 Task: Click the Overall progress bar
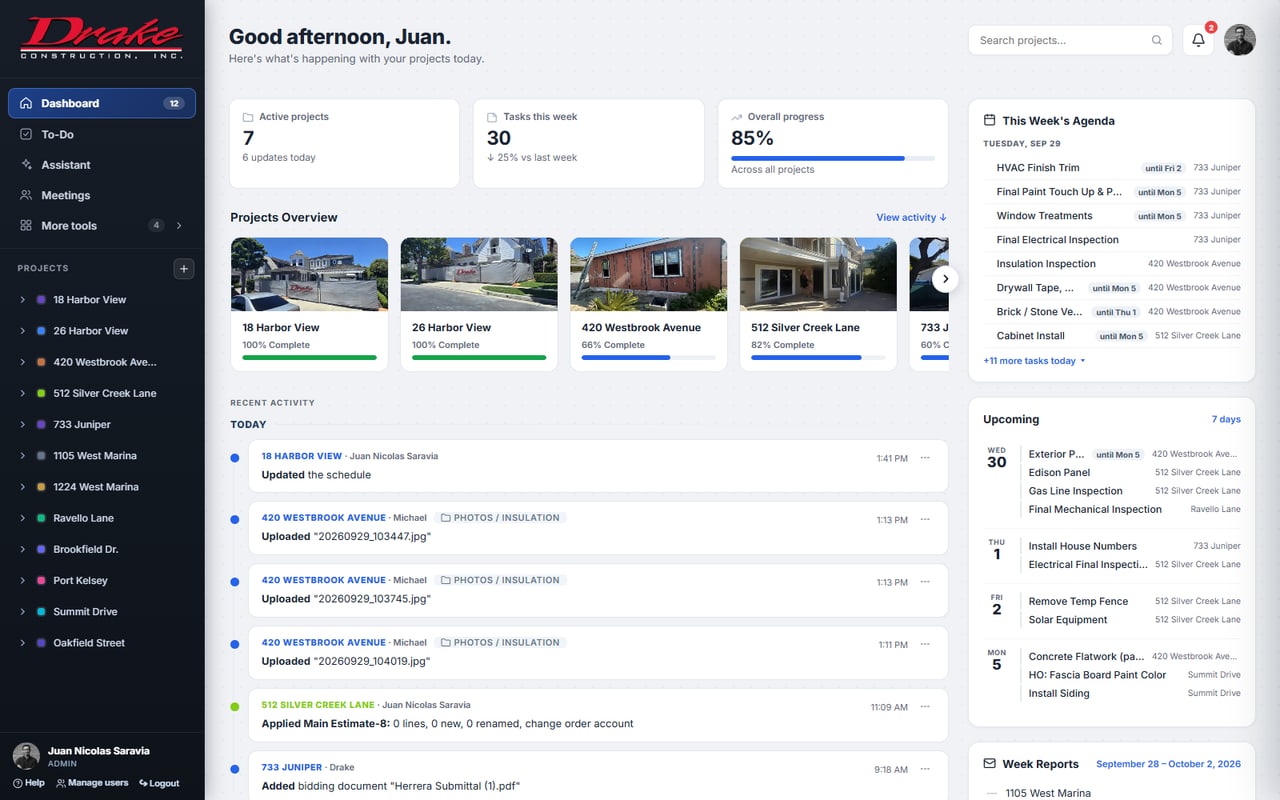click(833, 158)
